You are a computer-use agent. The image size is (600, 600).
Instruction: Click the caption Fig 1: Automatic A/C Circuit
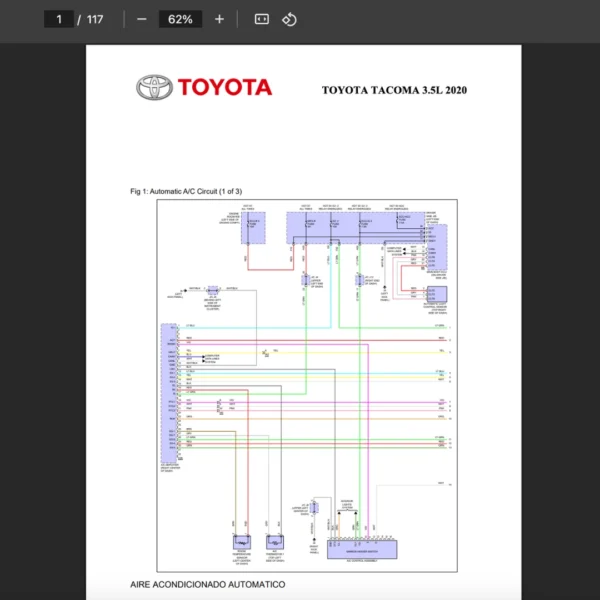186,191
